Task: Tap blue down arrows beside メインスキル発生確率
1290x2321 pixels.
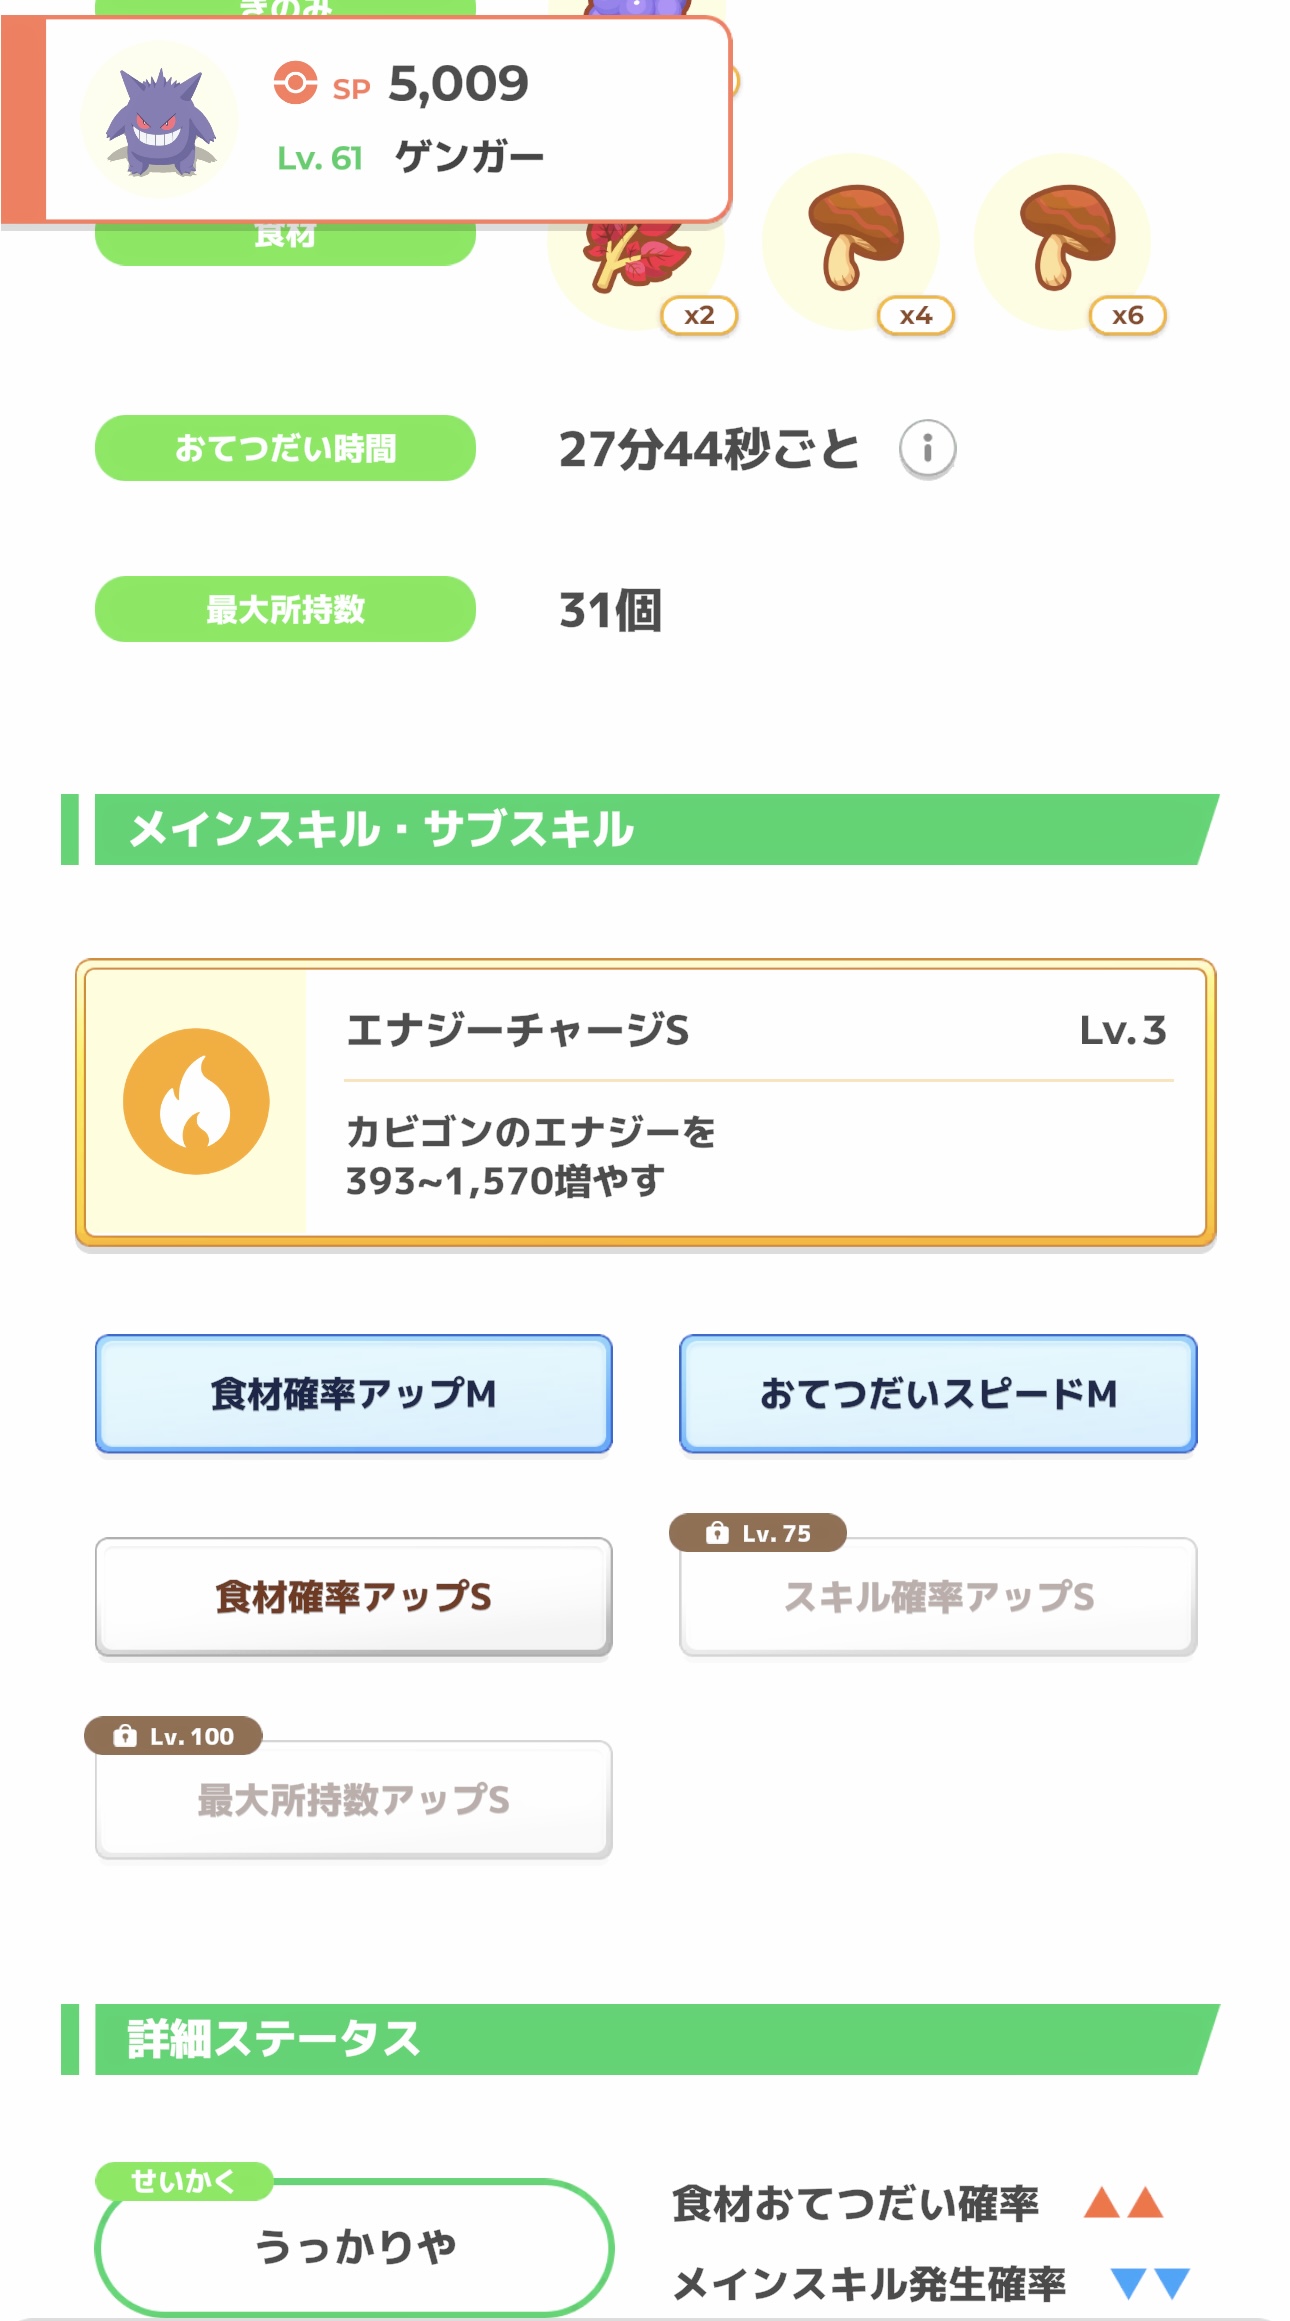Action: (1150, 2283)
